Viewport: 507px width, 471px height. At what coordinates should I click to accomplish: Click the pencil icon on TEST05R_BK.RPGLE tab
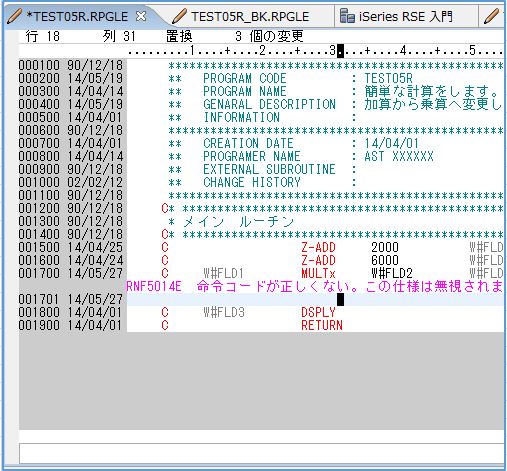point(179,16)
